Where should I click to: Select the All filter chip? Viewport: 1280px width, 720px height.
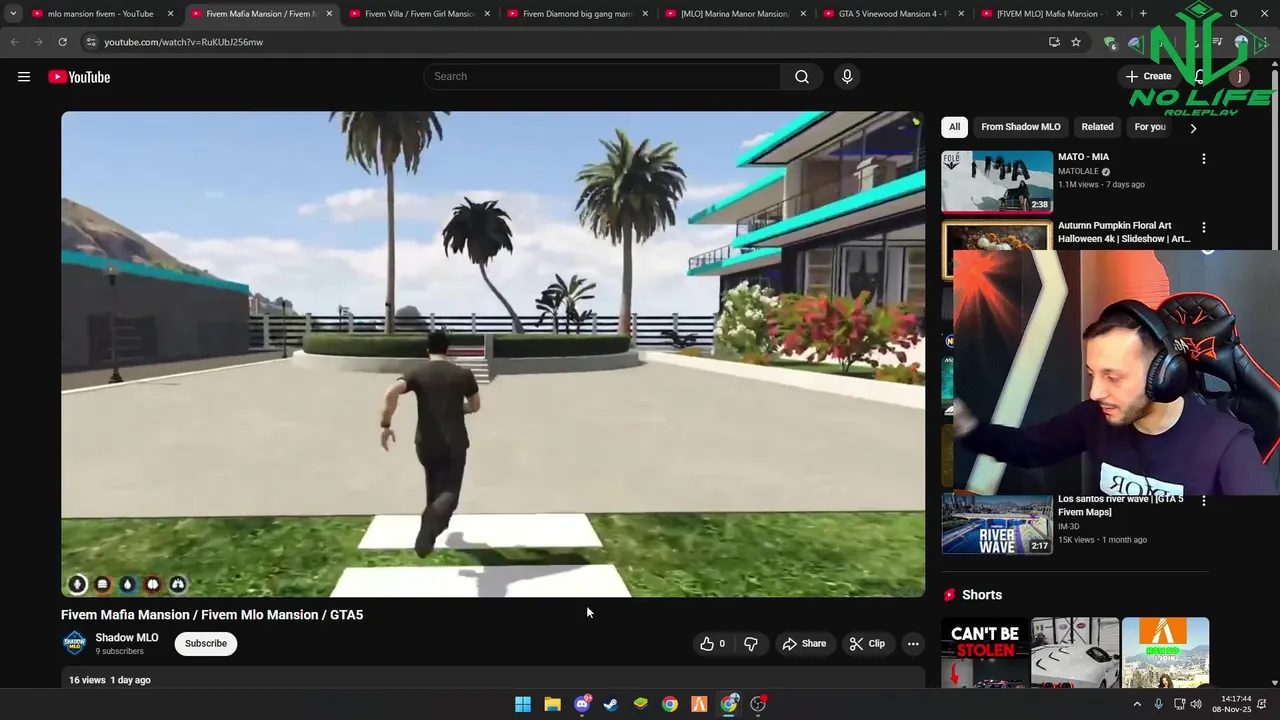pos(954,127)
